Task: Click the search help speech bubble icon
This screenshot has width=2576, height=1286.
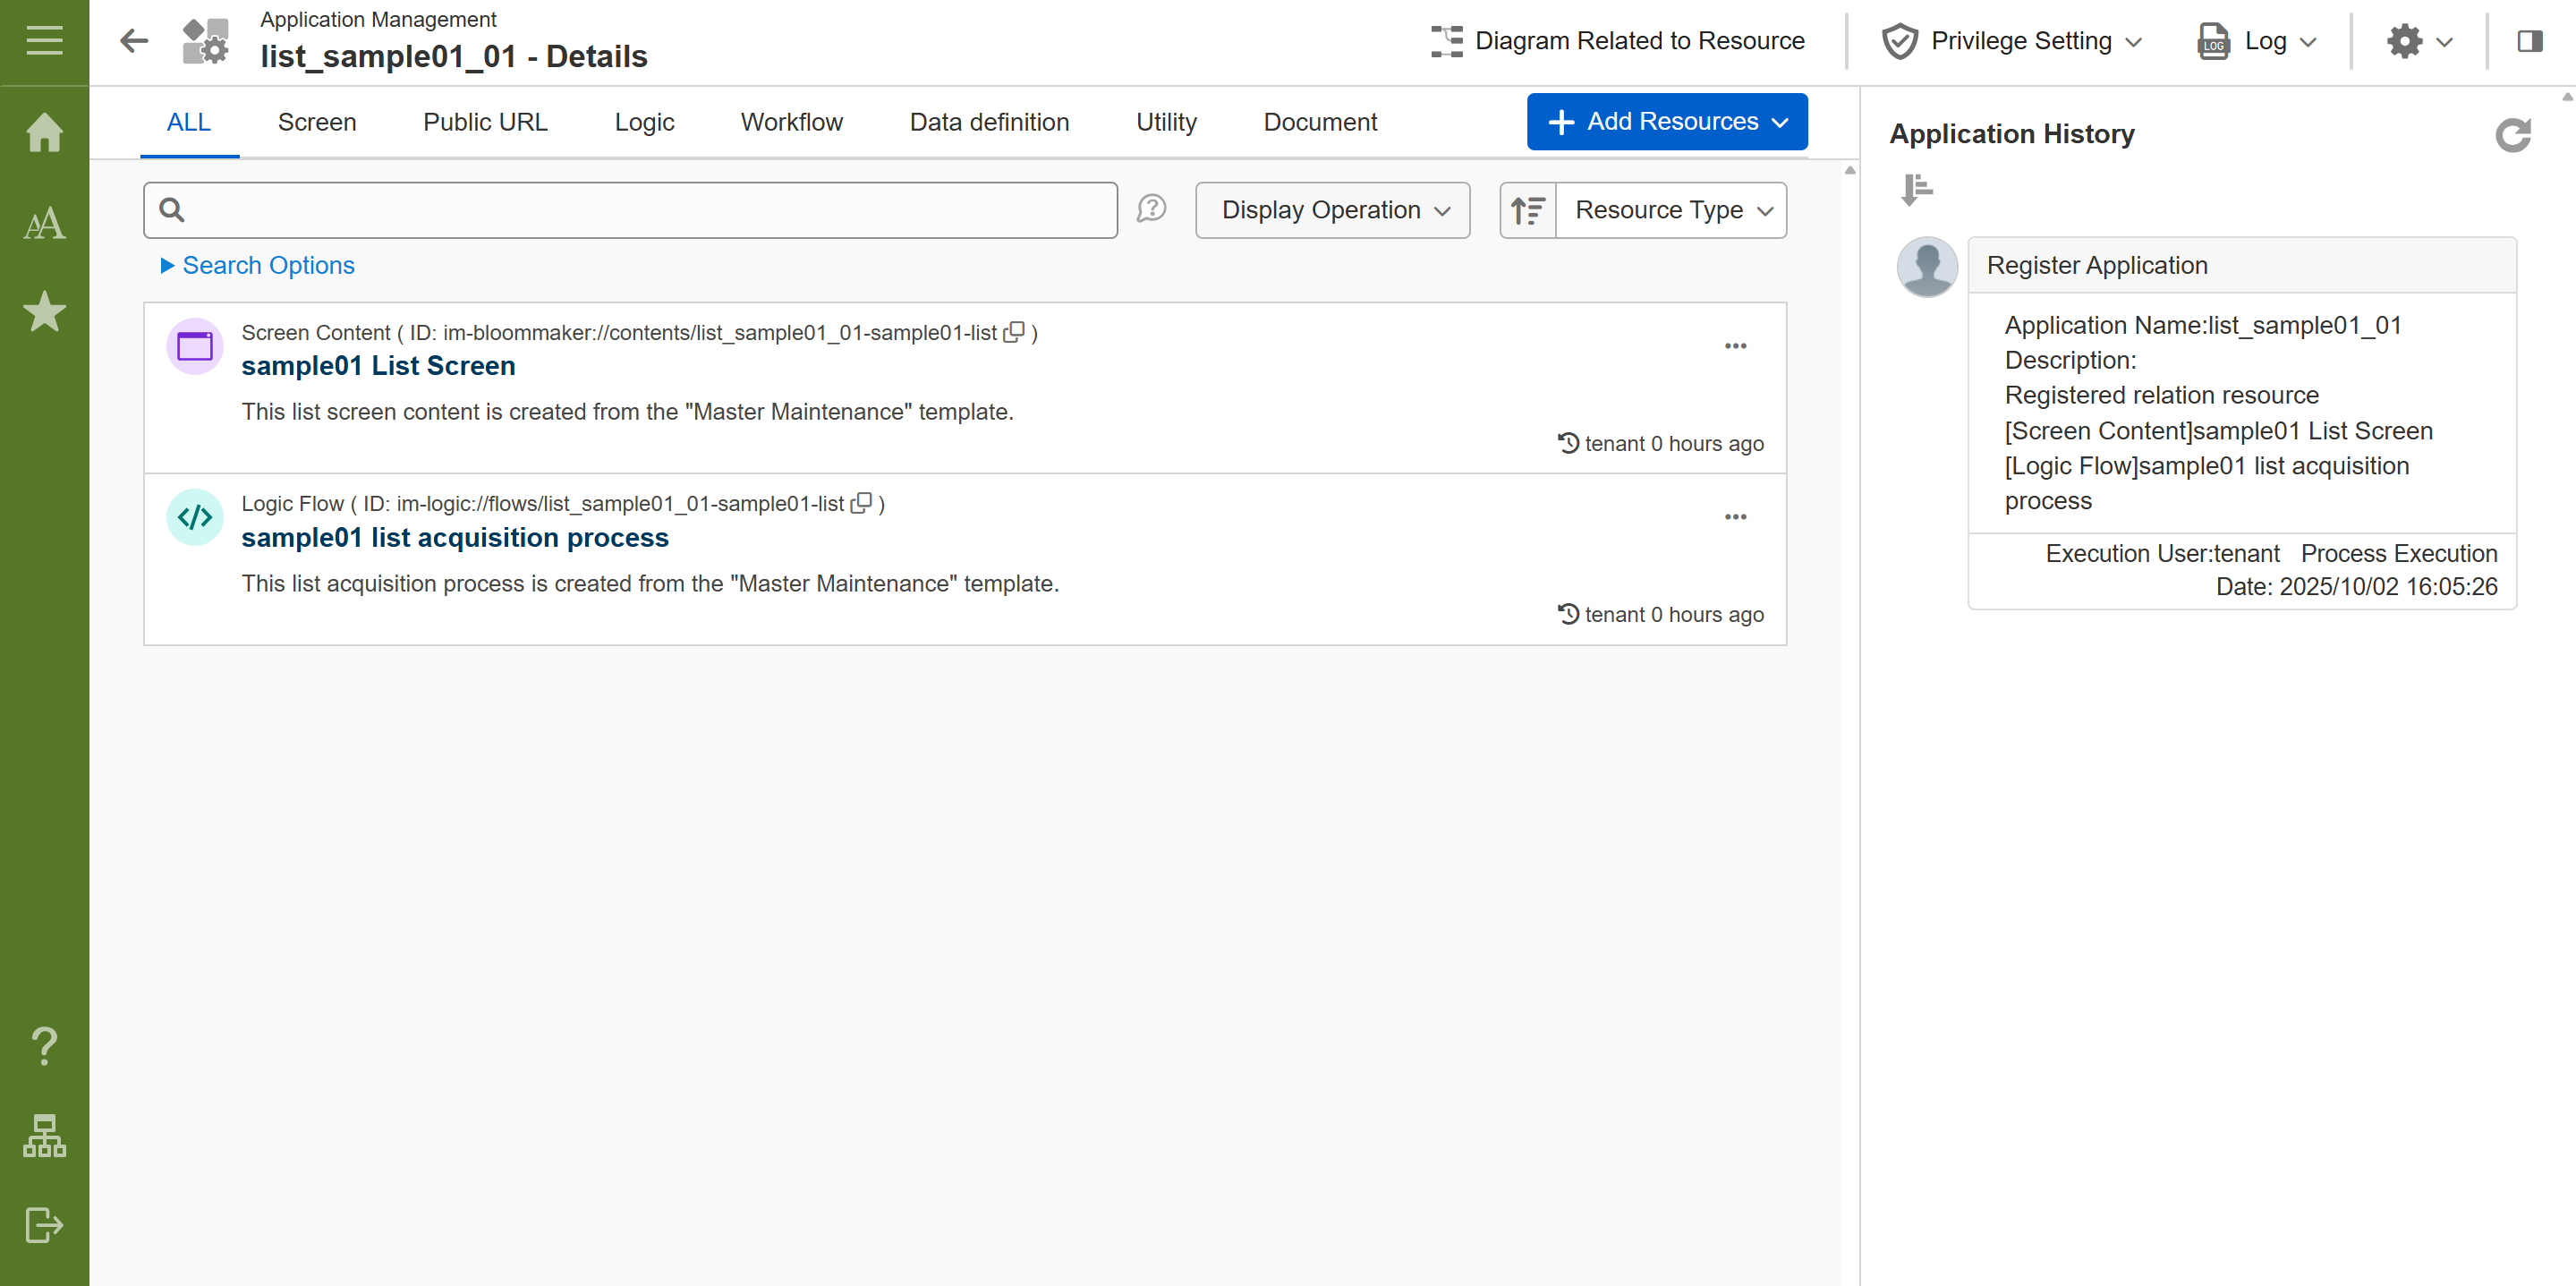Action: pos(1151,209)
